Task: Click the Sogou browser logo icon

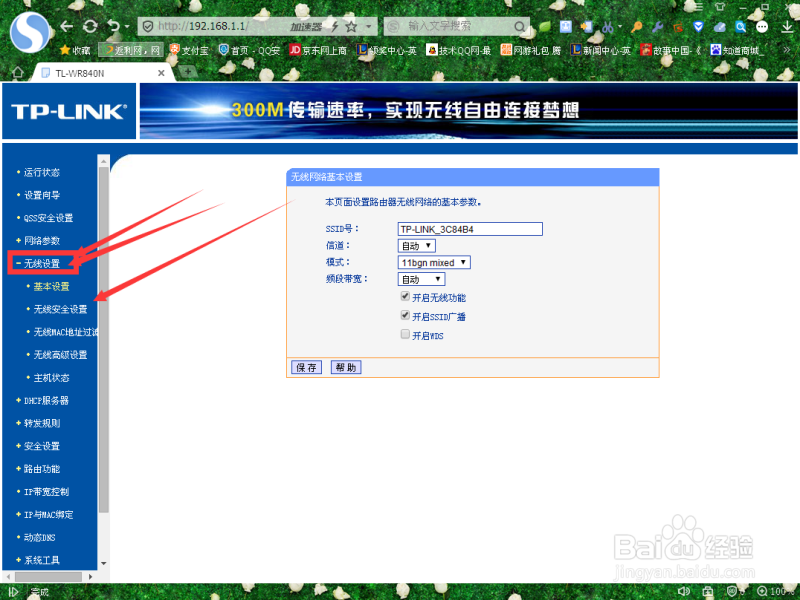Action: click(x=30, y=32)
